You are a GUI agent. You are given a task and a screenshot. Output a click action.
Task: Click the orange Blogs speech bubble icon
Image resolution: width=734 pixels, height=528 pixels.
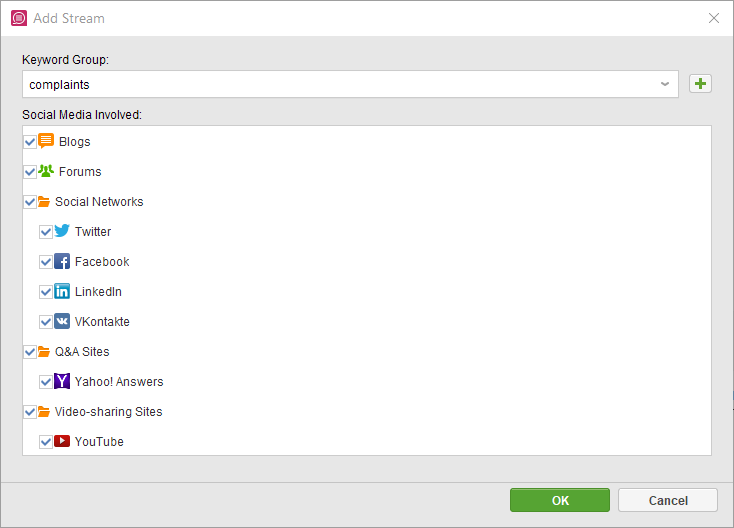[46, 141]
